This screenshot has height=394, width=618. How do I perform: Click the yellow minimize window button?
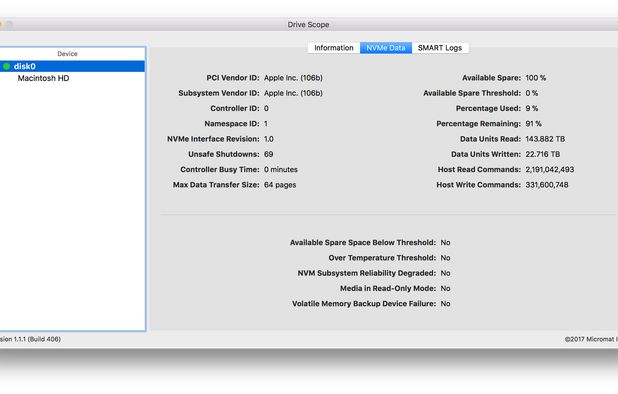(x=1, y=24)
